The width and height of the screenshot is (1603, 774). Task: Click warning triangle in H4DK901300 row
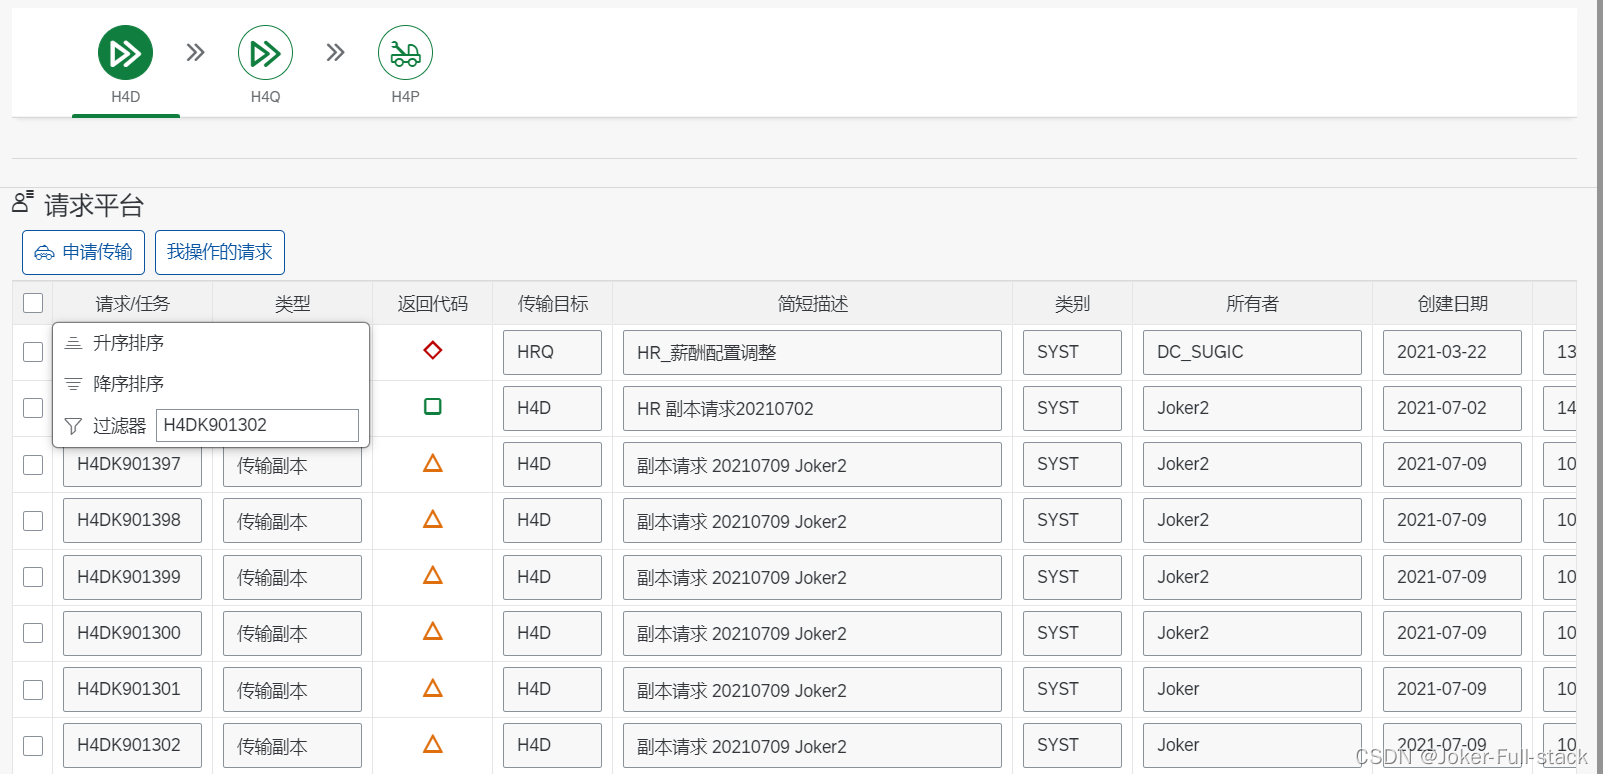pyautogui.click(x=433, y=631)
